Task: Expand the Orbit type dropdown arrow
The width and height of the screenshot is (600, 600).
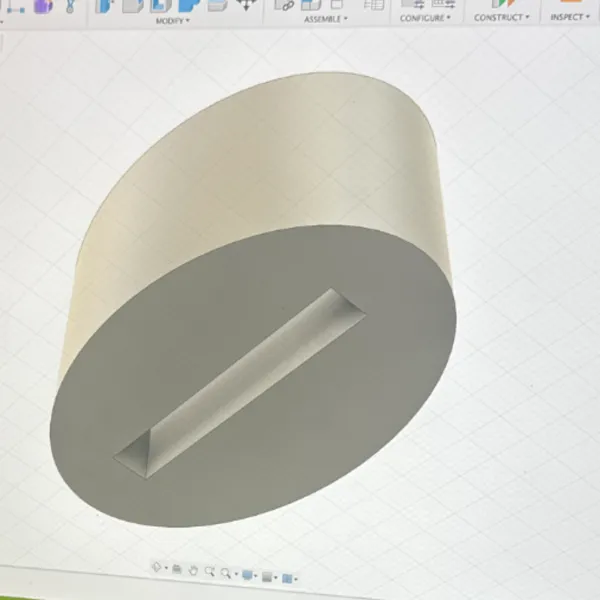Action: click(x=166, y=568)
